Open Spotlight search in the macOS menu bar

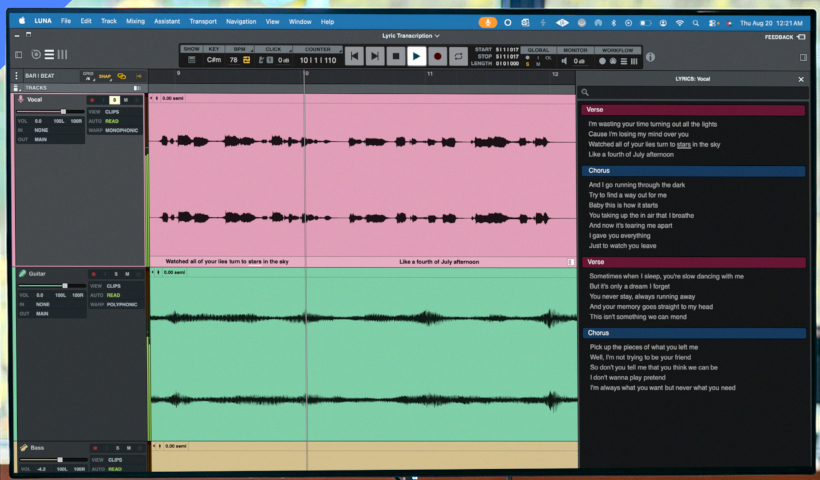pyautogui.click(x=696, y=23)
